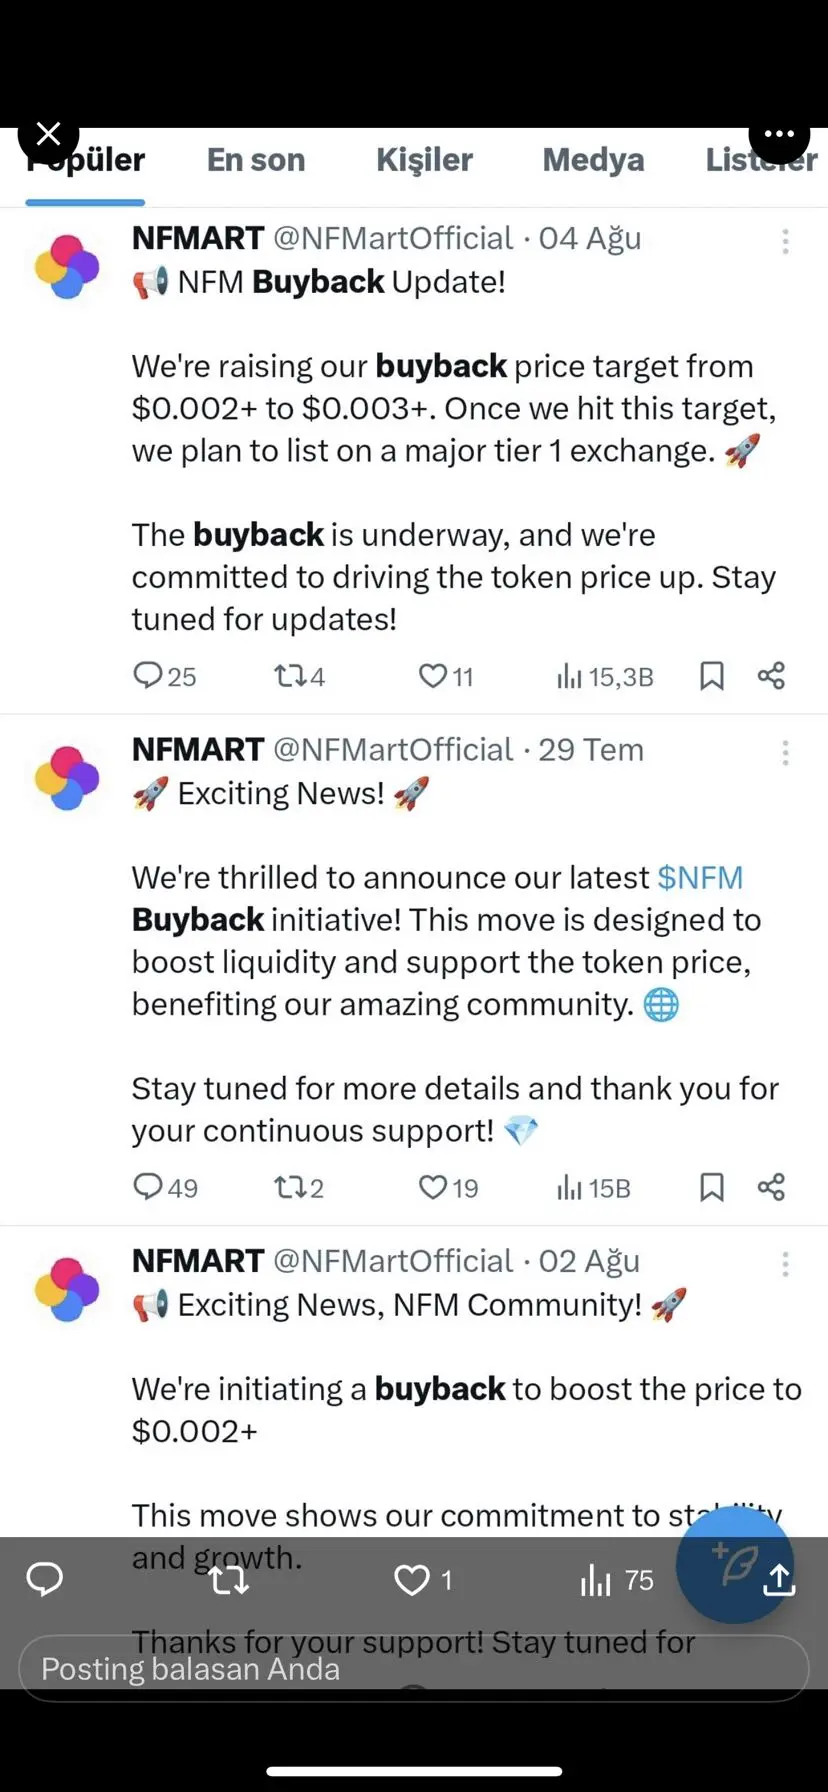
Task: Open more options for the 29 Tem tweet
Action: coord(785,752)
